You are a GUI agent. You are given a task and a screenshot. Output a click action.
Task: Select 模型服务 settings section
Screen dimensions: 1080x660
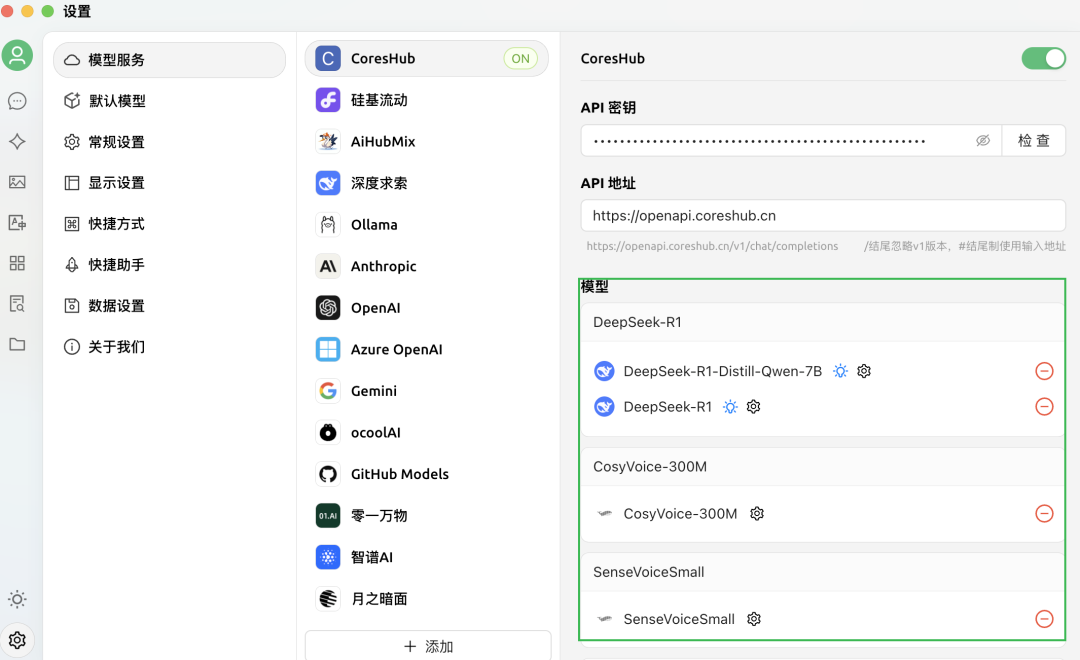pyautogui.click(x=169, y=60)
